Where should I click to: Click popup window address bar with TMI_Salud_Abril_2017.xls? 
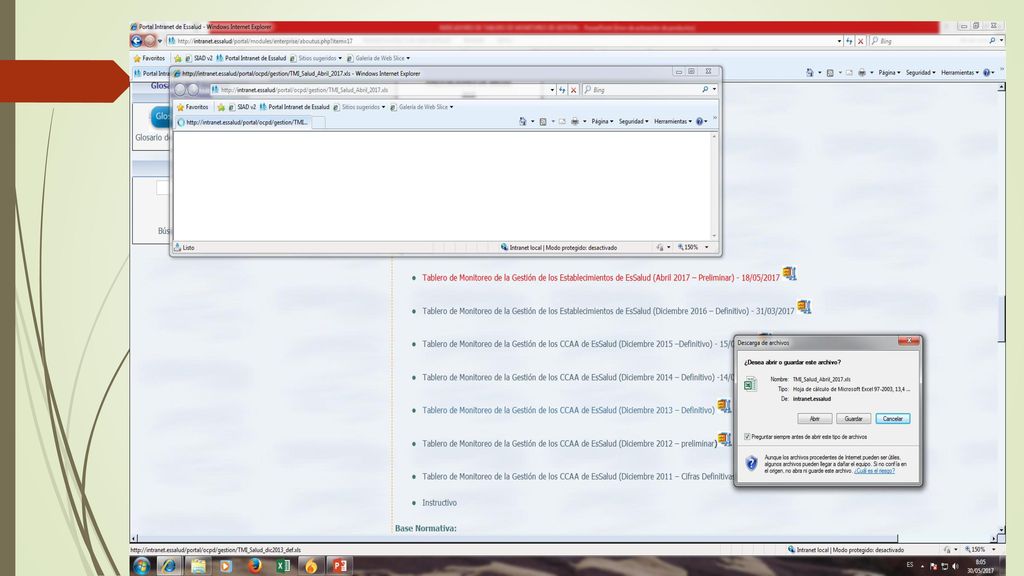(379, 90)
